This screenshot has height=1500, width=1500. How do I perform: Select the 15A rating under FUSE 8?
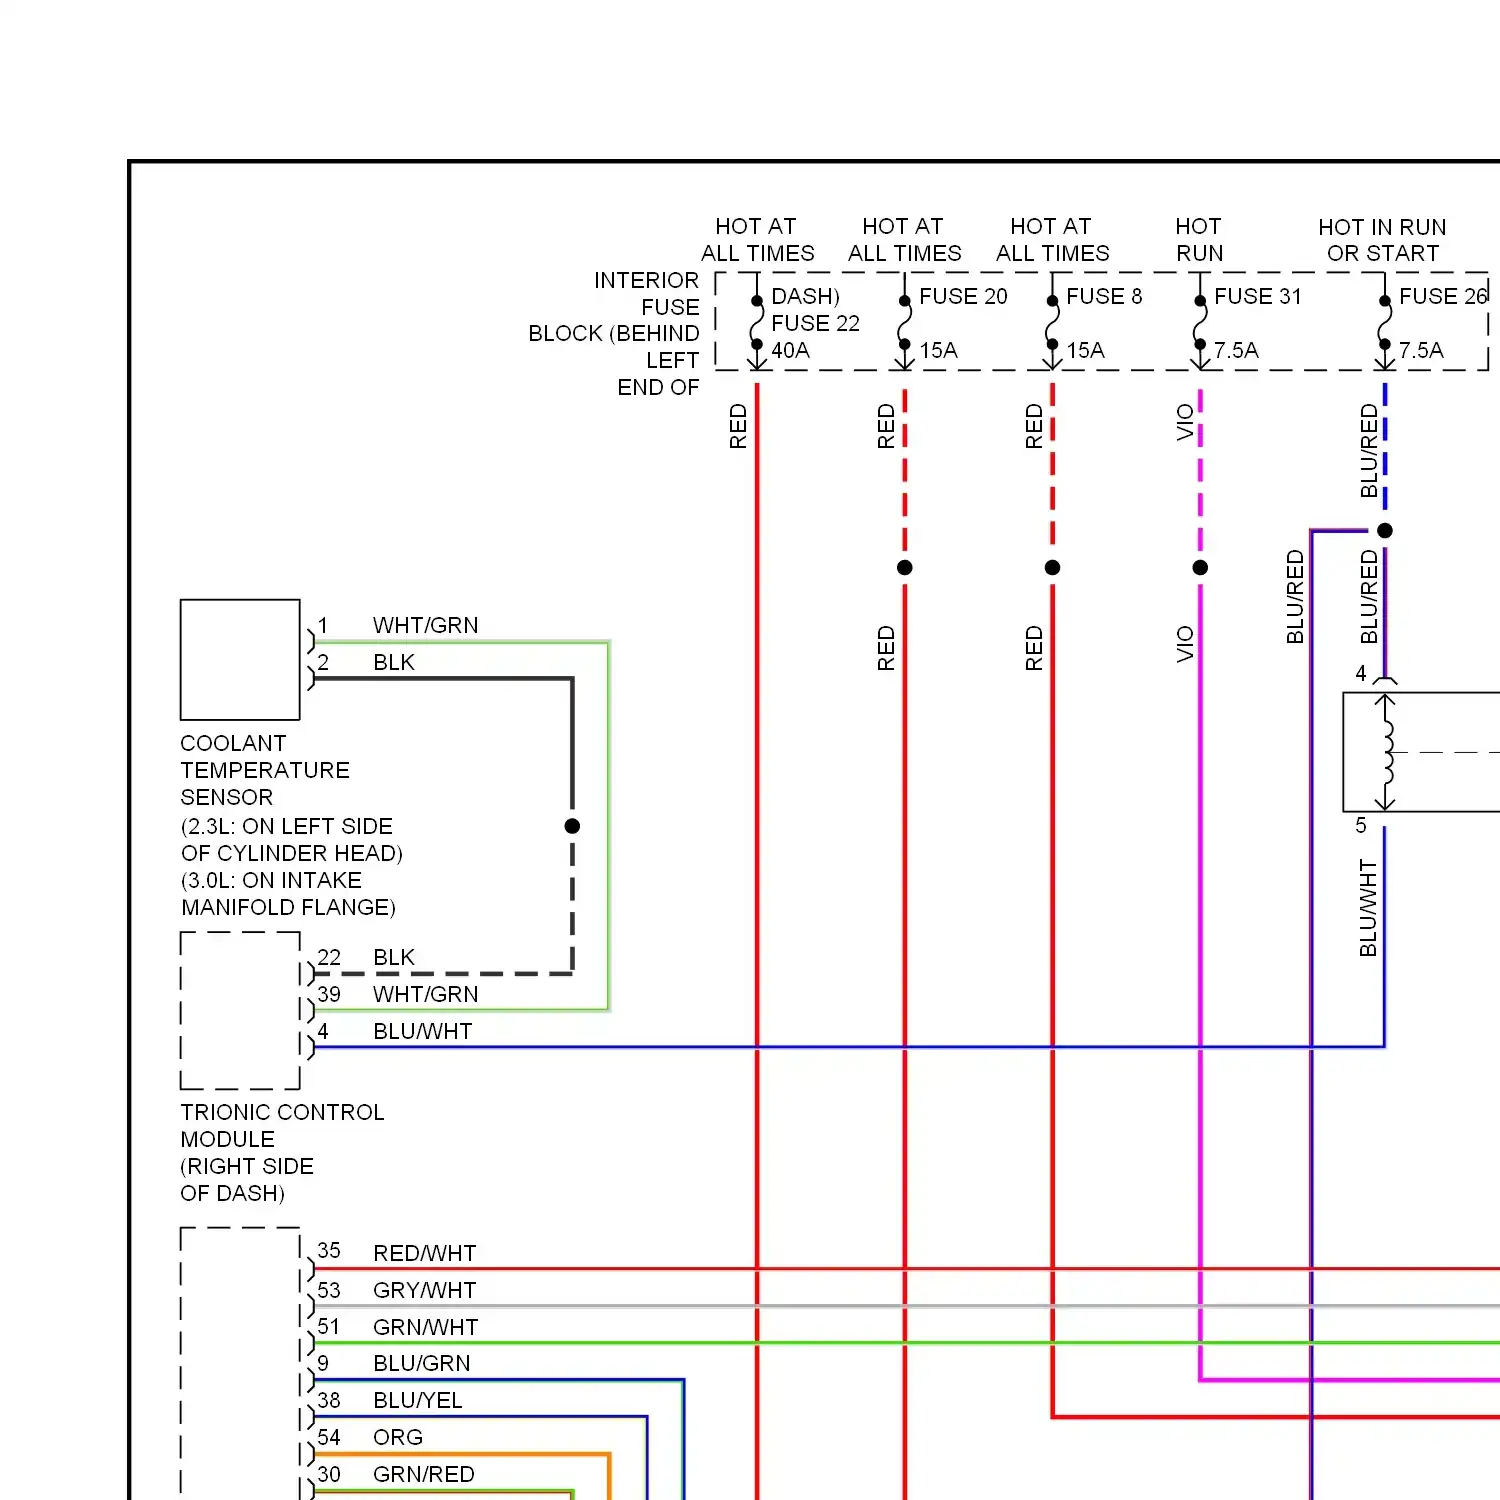pos(1085,351)
